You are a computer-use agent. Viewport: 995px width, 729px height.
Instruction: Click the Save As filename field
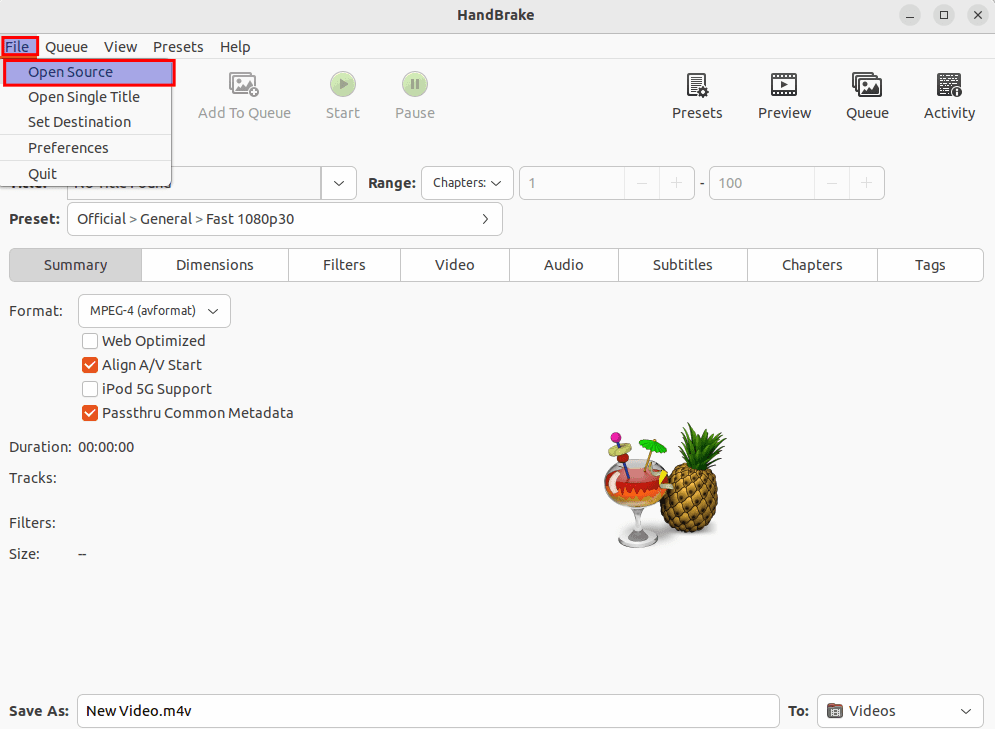pos(428,711)
